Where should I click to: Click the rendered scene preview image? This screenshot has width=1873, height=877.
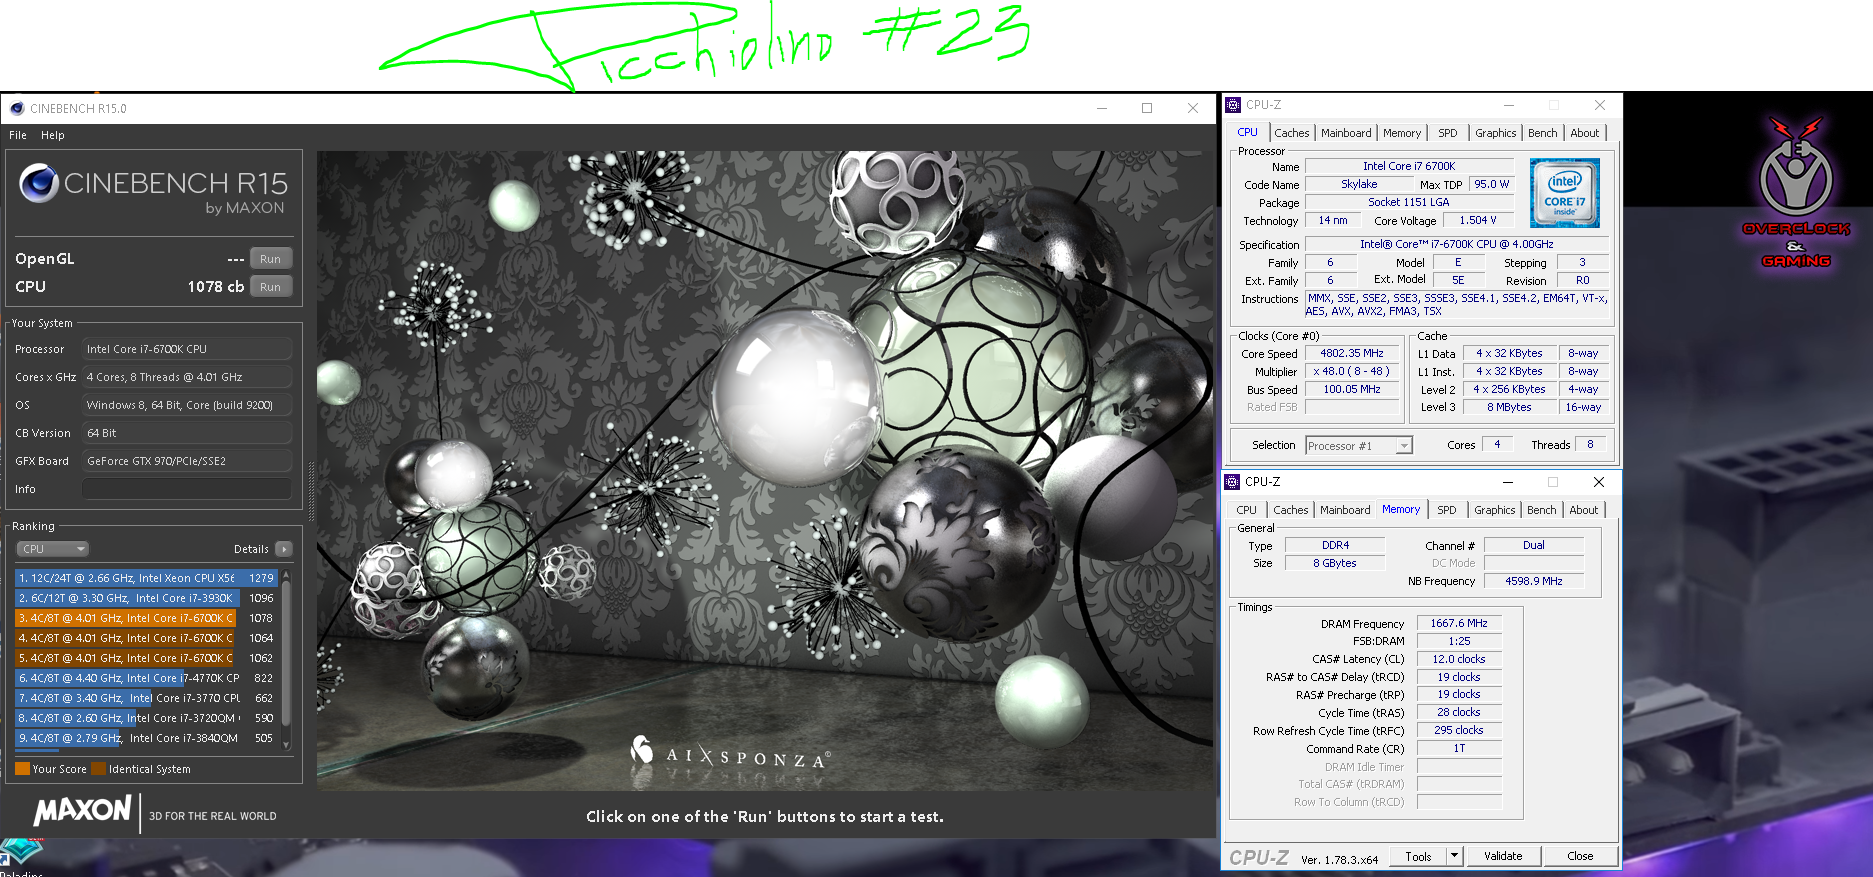point(765,470)
